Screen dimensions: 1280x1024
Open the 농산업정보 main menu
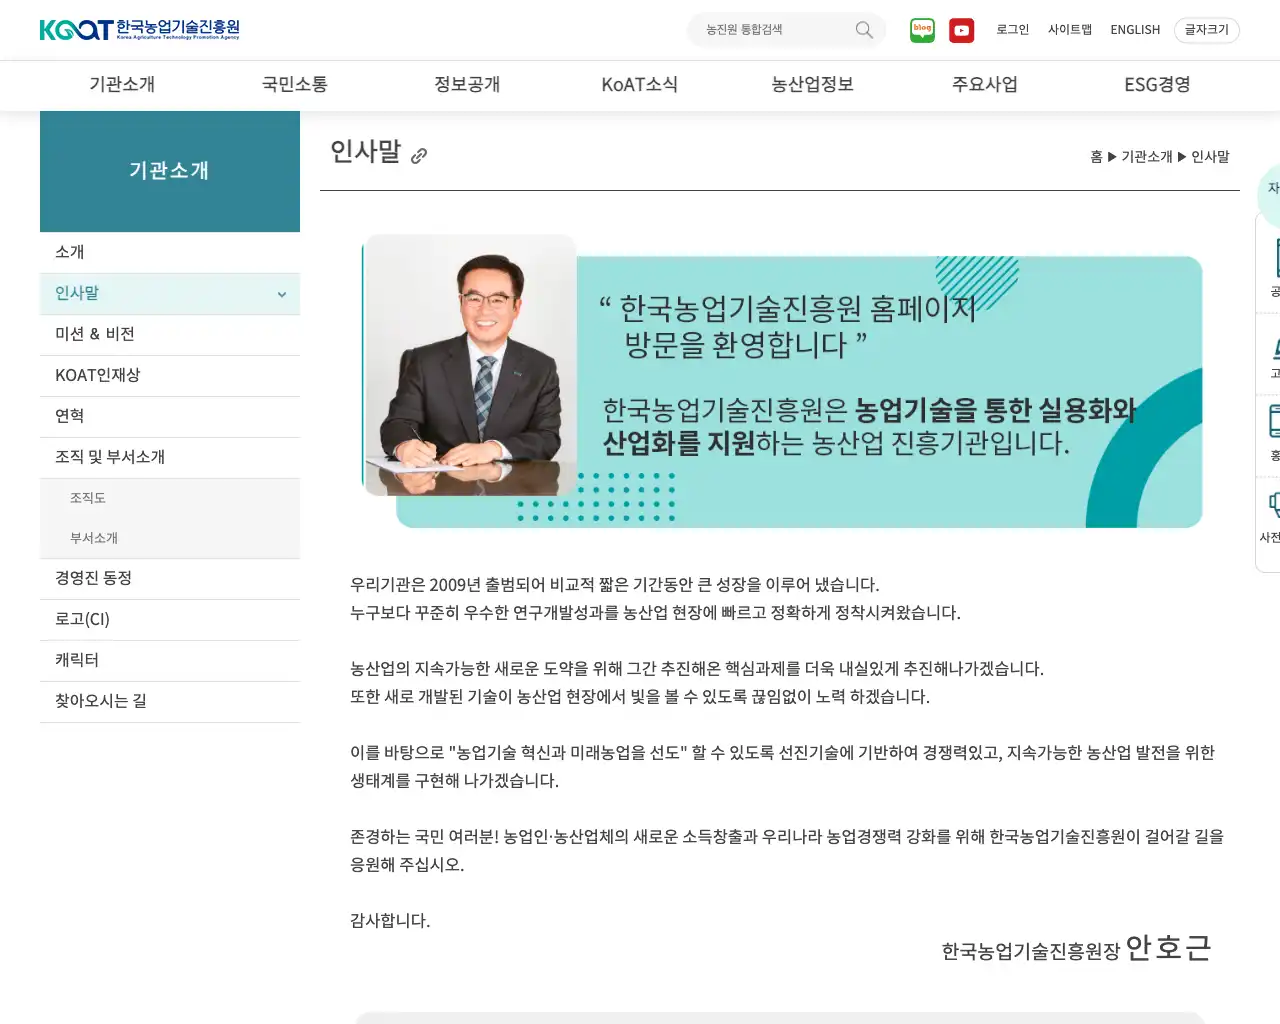point(812,85)
